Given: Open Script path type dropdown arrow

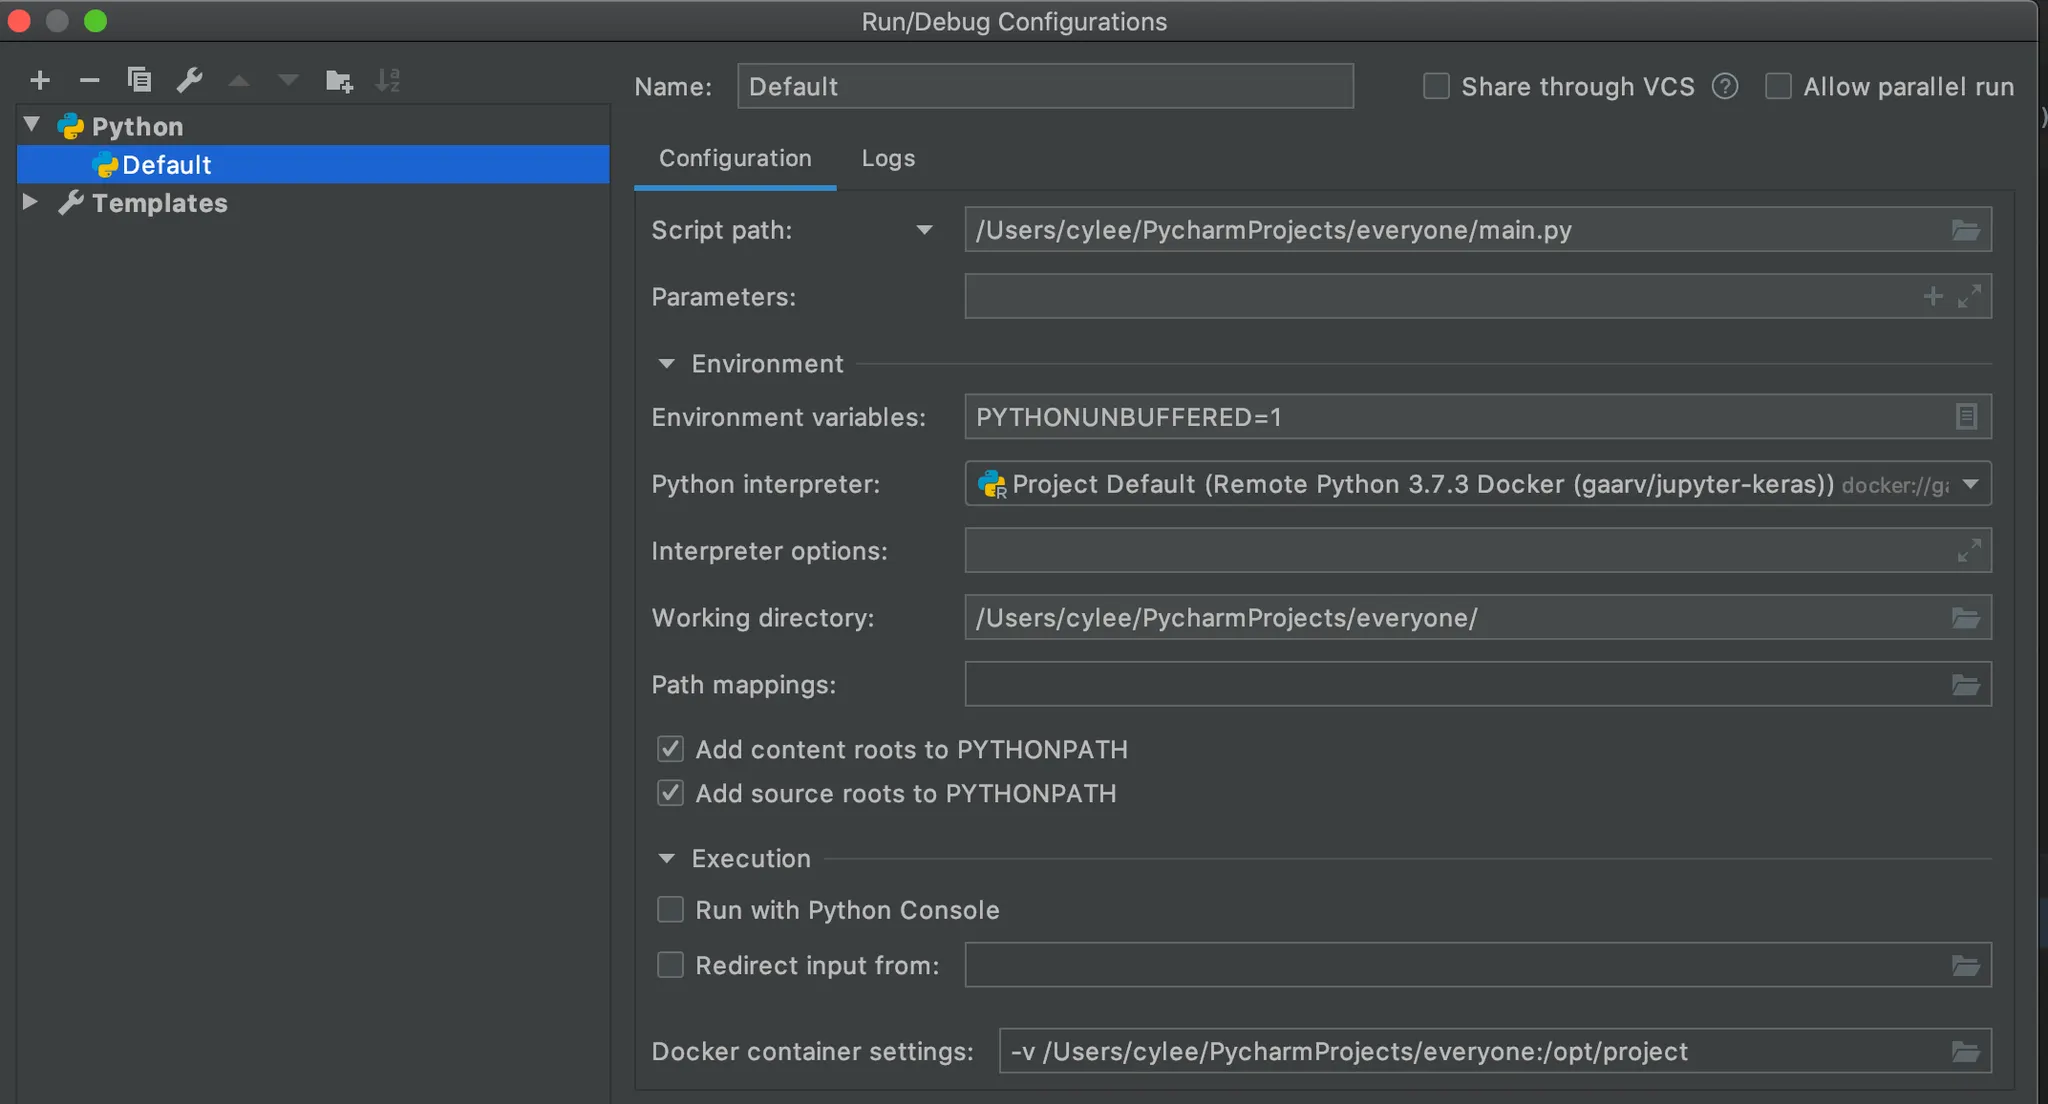Looking at the screenshot, I should tap(924, 231).
